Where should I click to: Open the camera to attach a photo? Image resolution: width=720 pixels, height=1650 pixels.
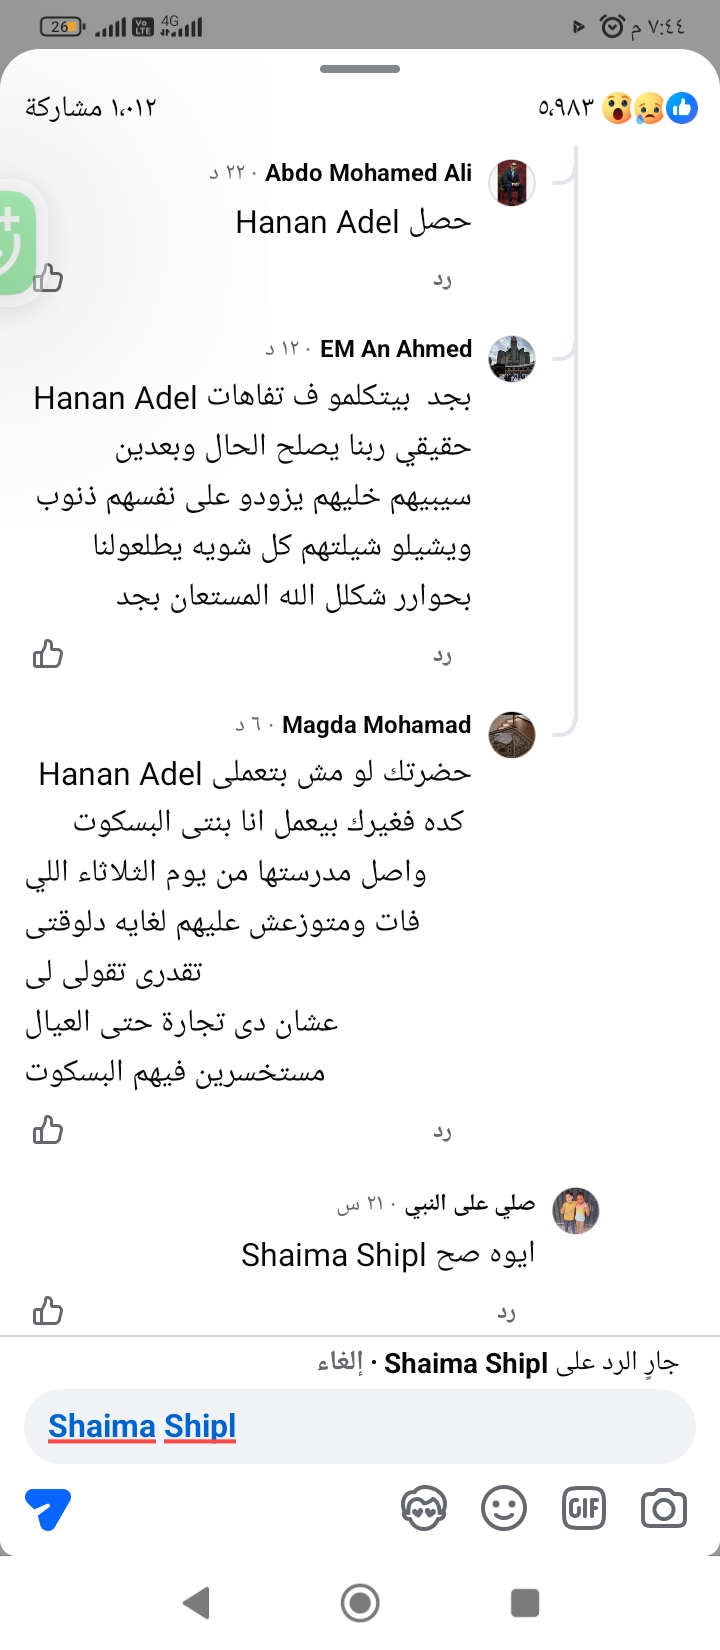pos(663,1508)
